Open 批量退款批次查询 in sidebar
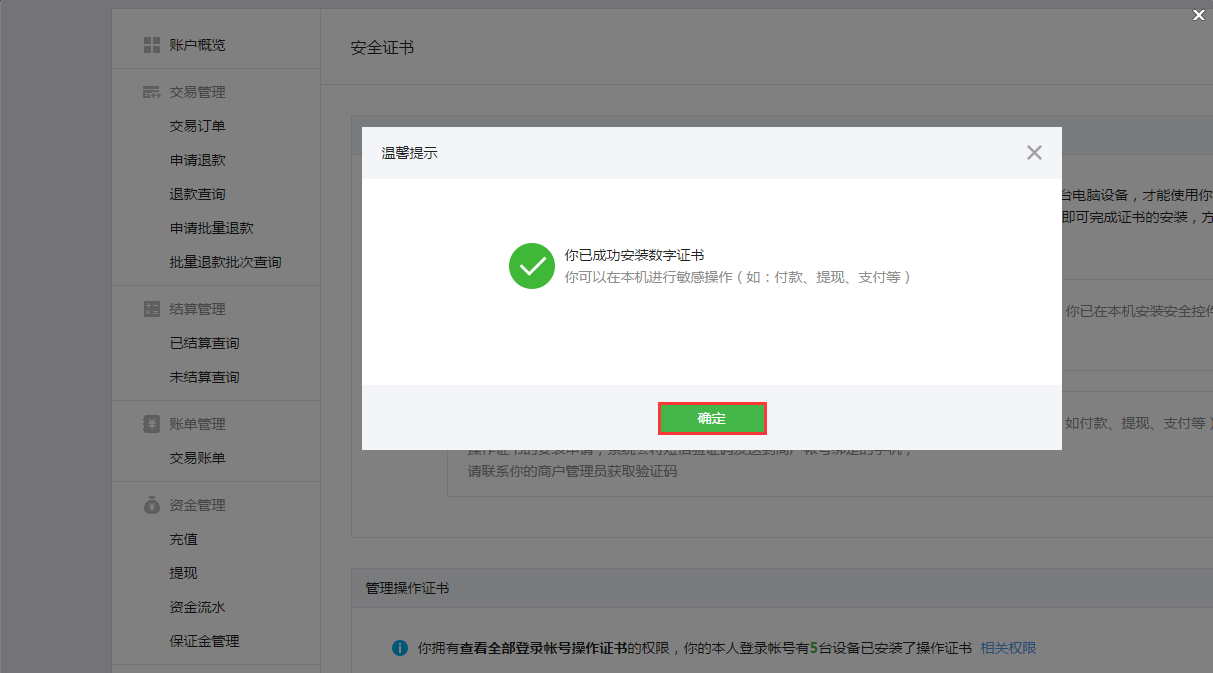 (x=225, y=262)
